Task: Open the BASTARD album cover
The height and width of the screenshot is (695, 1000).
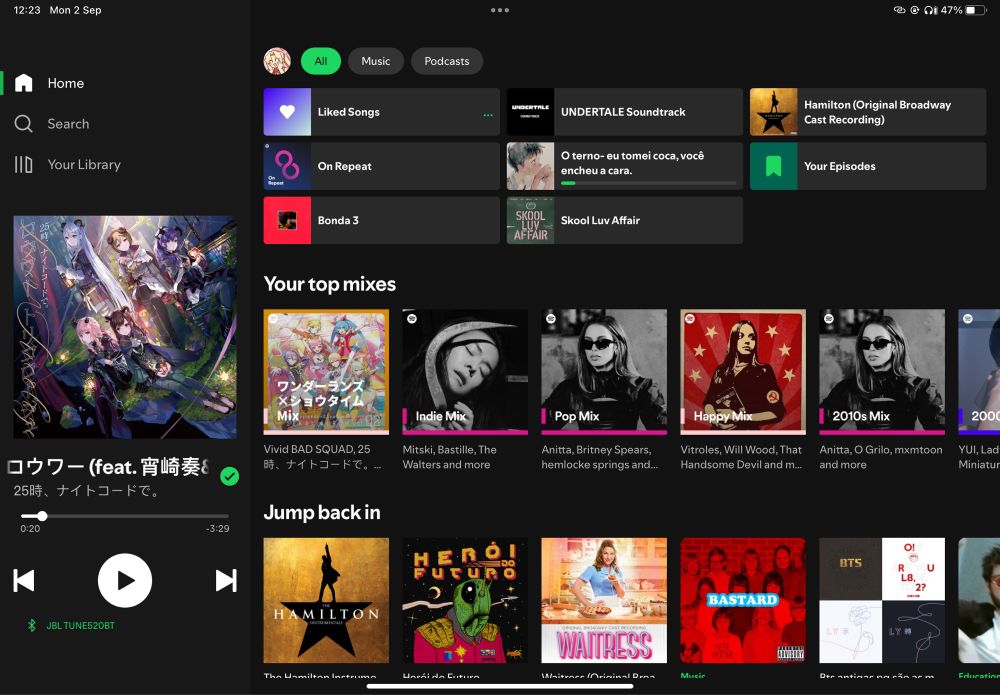Action: [x=743, y=600]
